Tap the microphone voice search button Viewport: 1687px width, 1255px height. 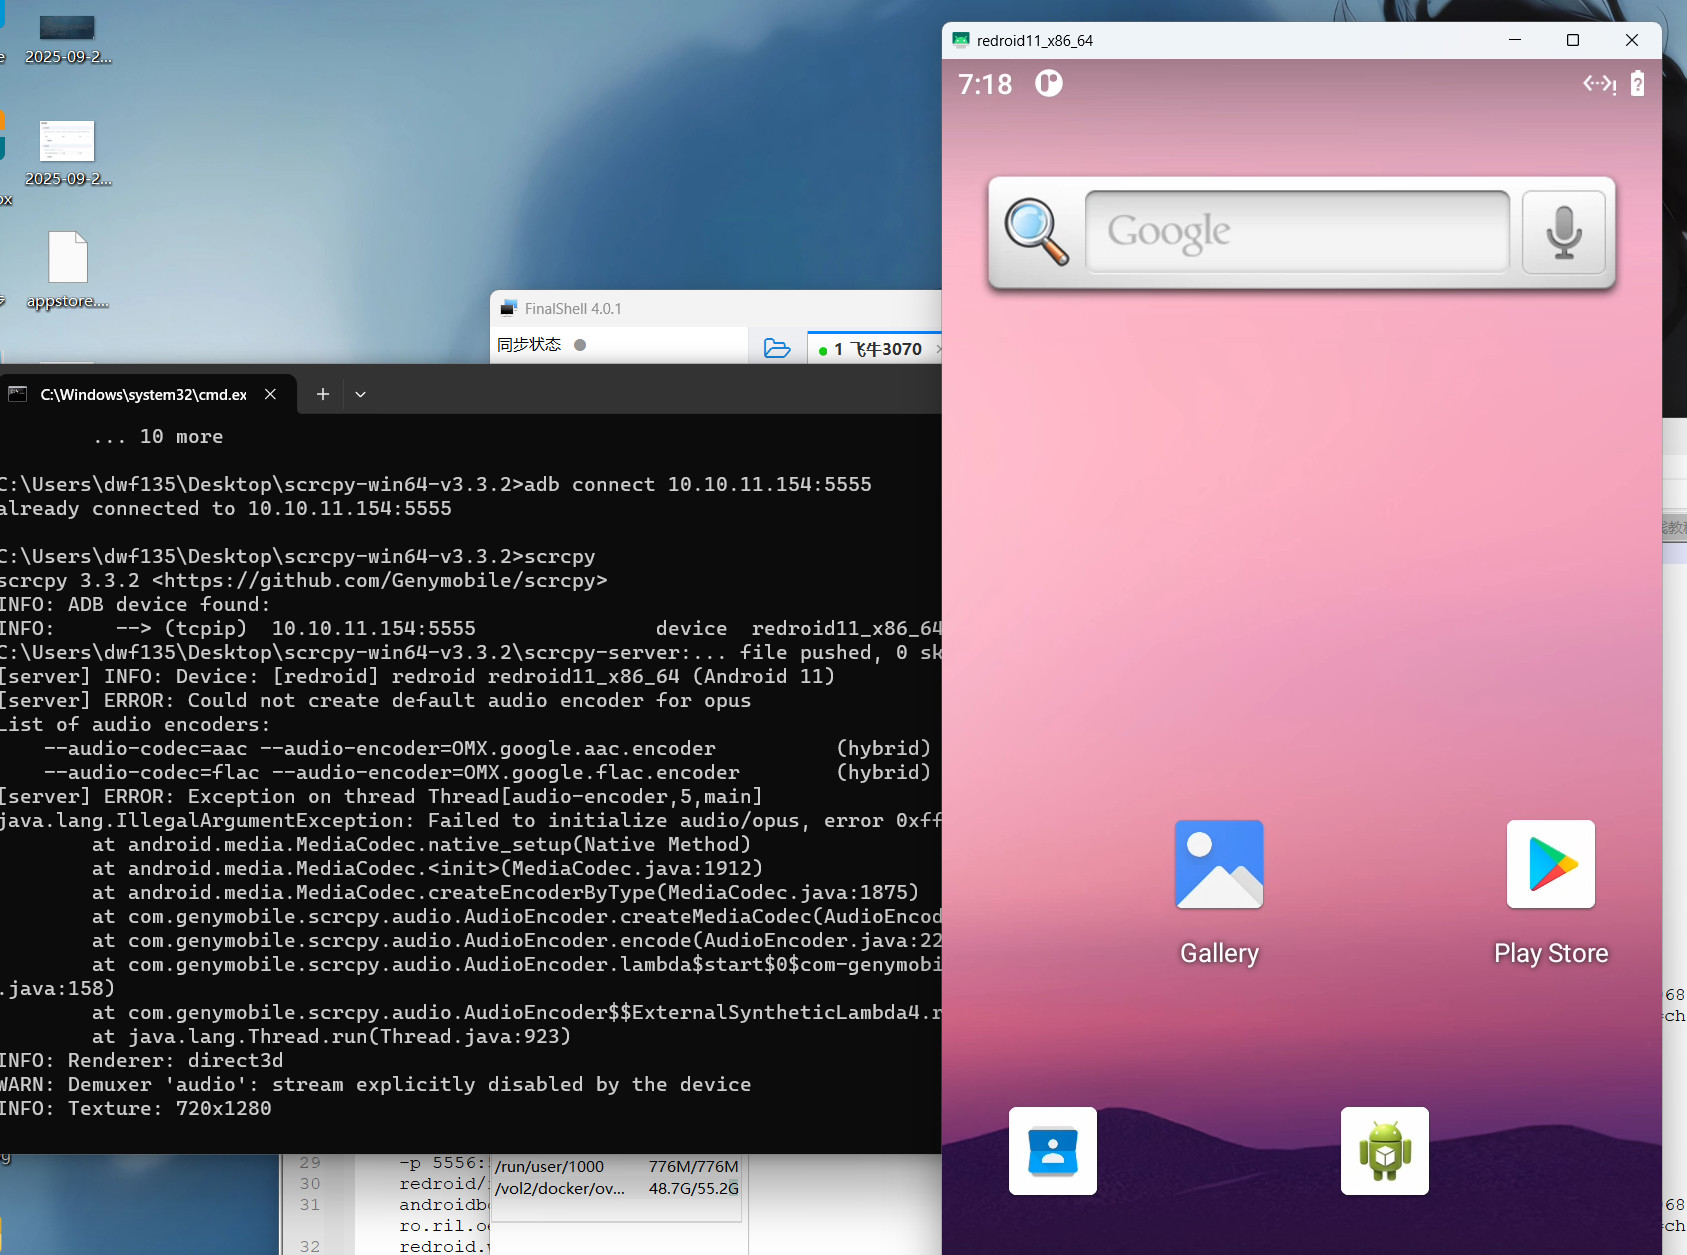click(1563, 232)
